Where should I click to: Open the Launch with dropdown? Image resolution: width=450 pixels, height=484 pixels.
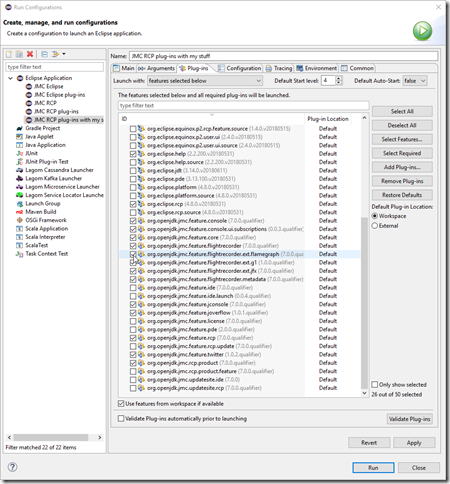205,81
